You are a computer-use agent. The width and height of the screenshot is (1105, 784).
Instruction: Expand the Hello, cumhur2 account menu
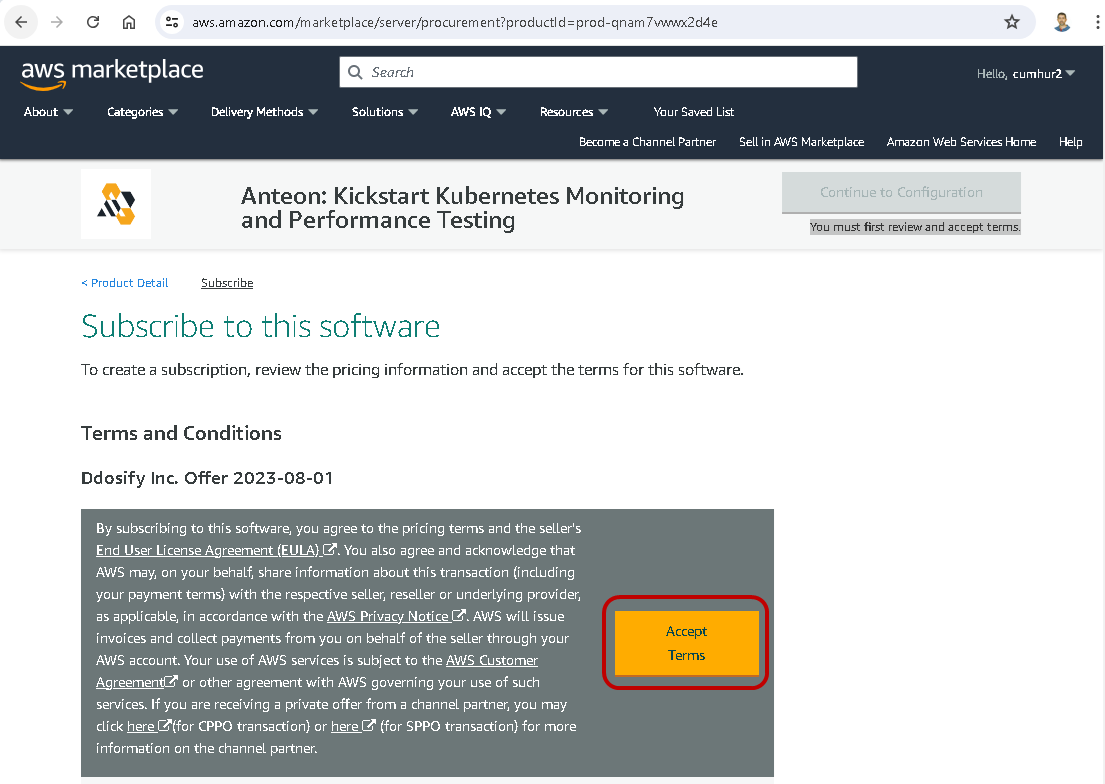[1025, 73]
